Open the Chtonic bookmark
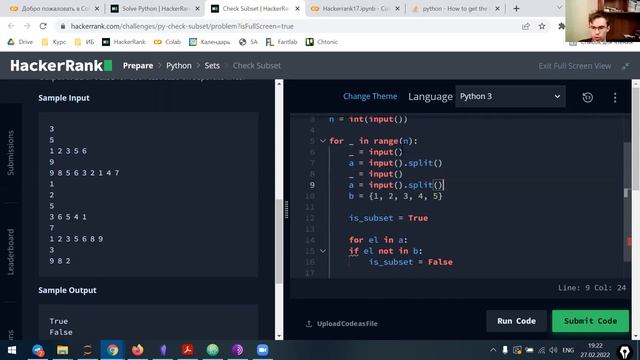The width and height of the screenshot is (640, 360). coord(322,42)
